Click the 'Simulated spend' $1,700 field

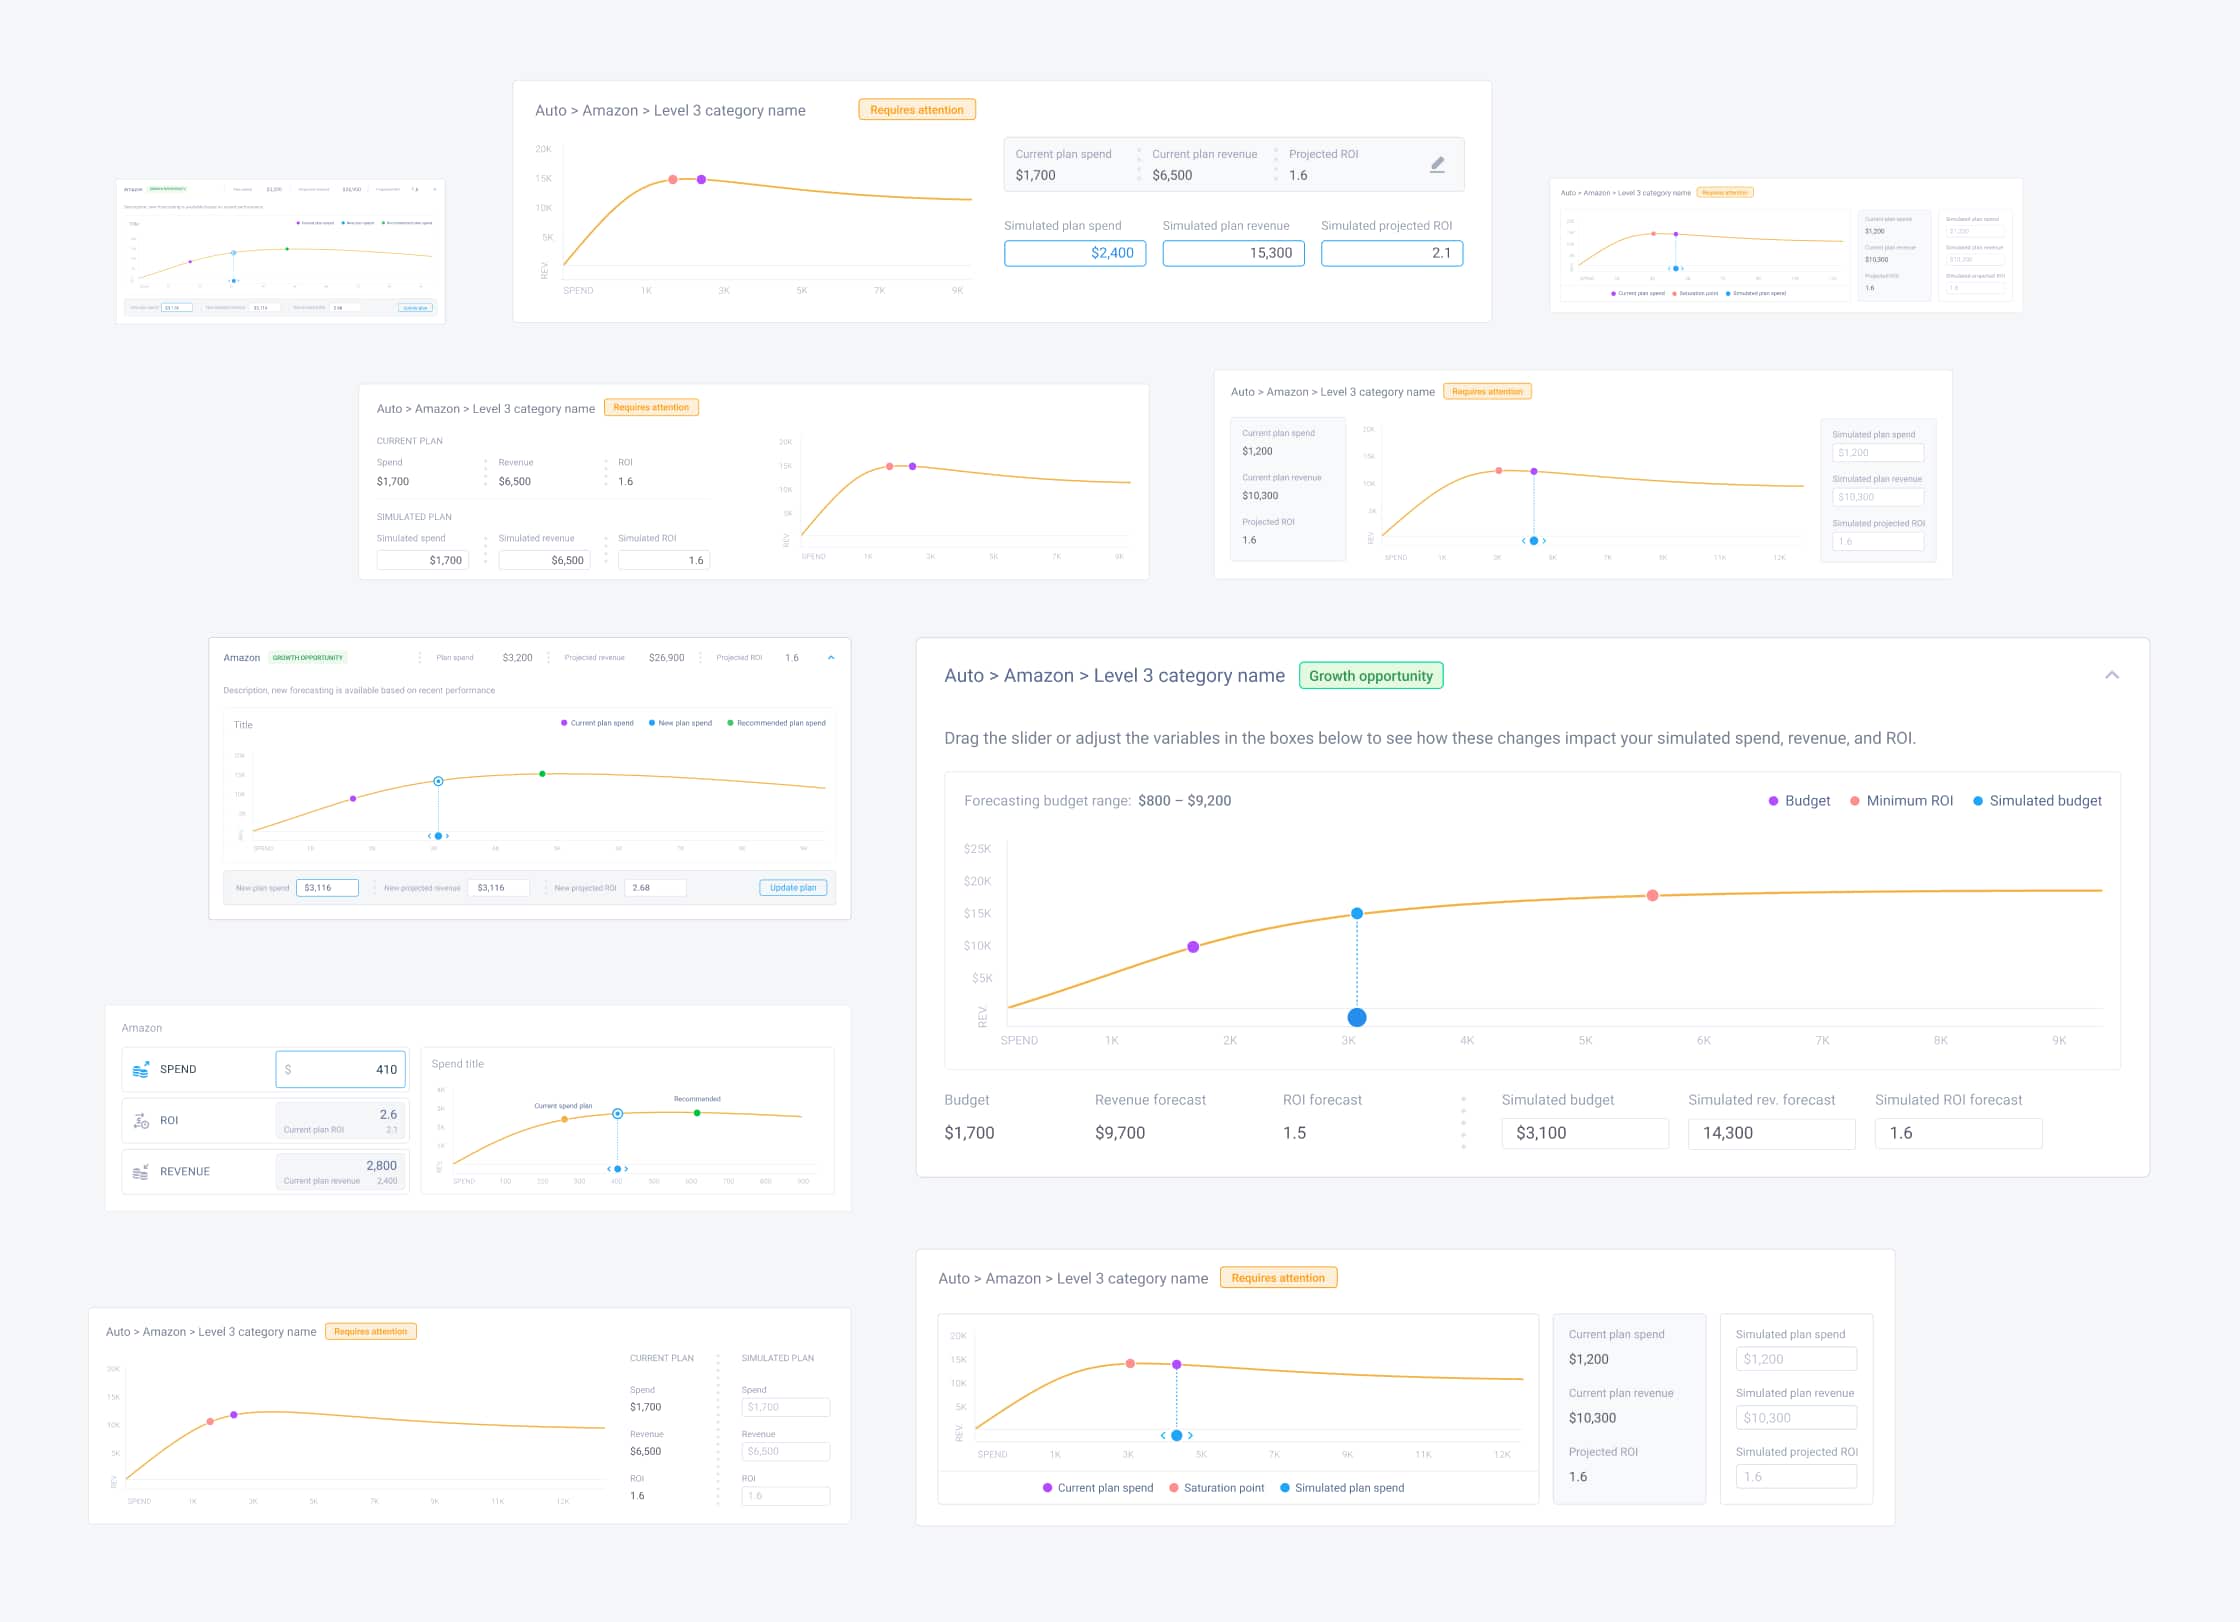coord(422,561)
